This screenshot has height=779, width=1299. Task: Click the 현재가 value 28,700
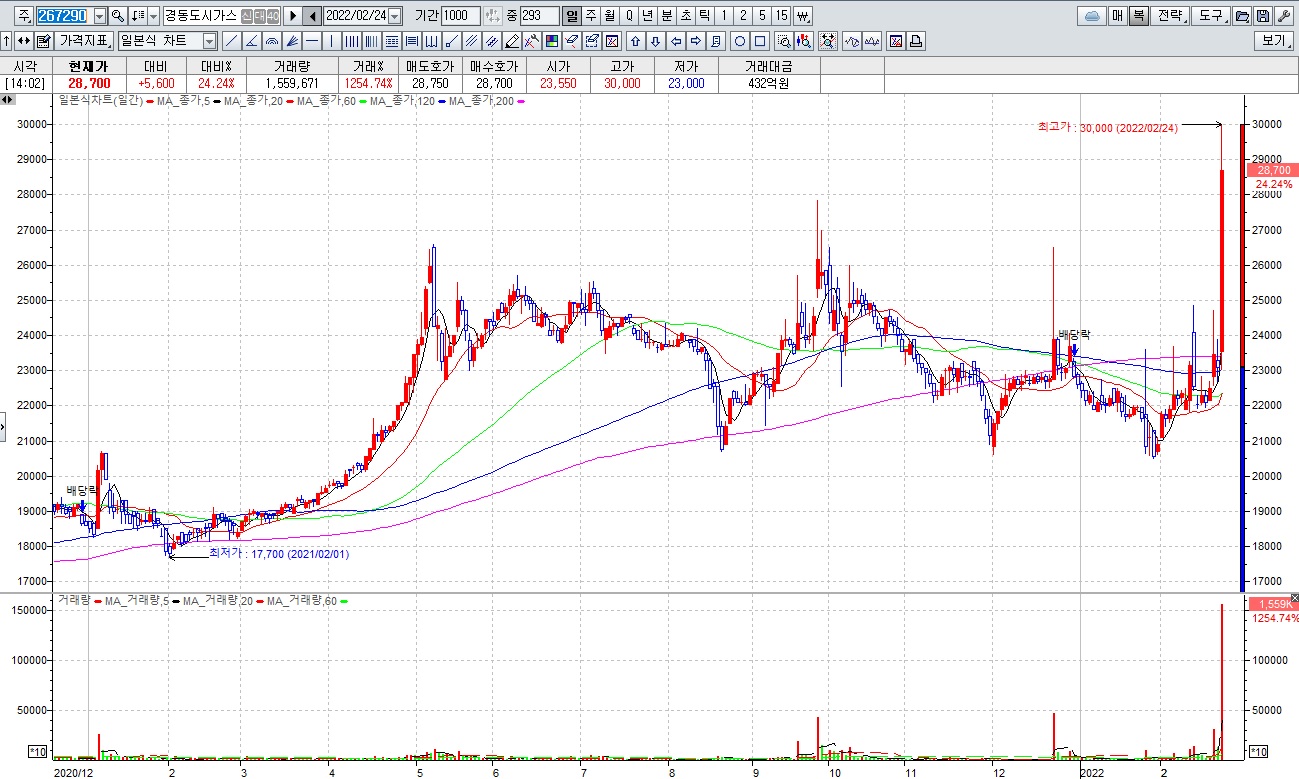[x=88, y=83]
